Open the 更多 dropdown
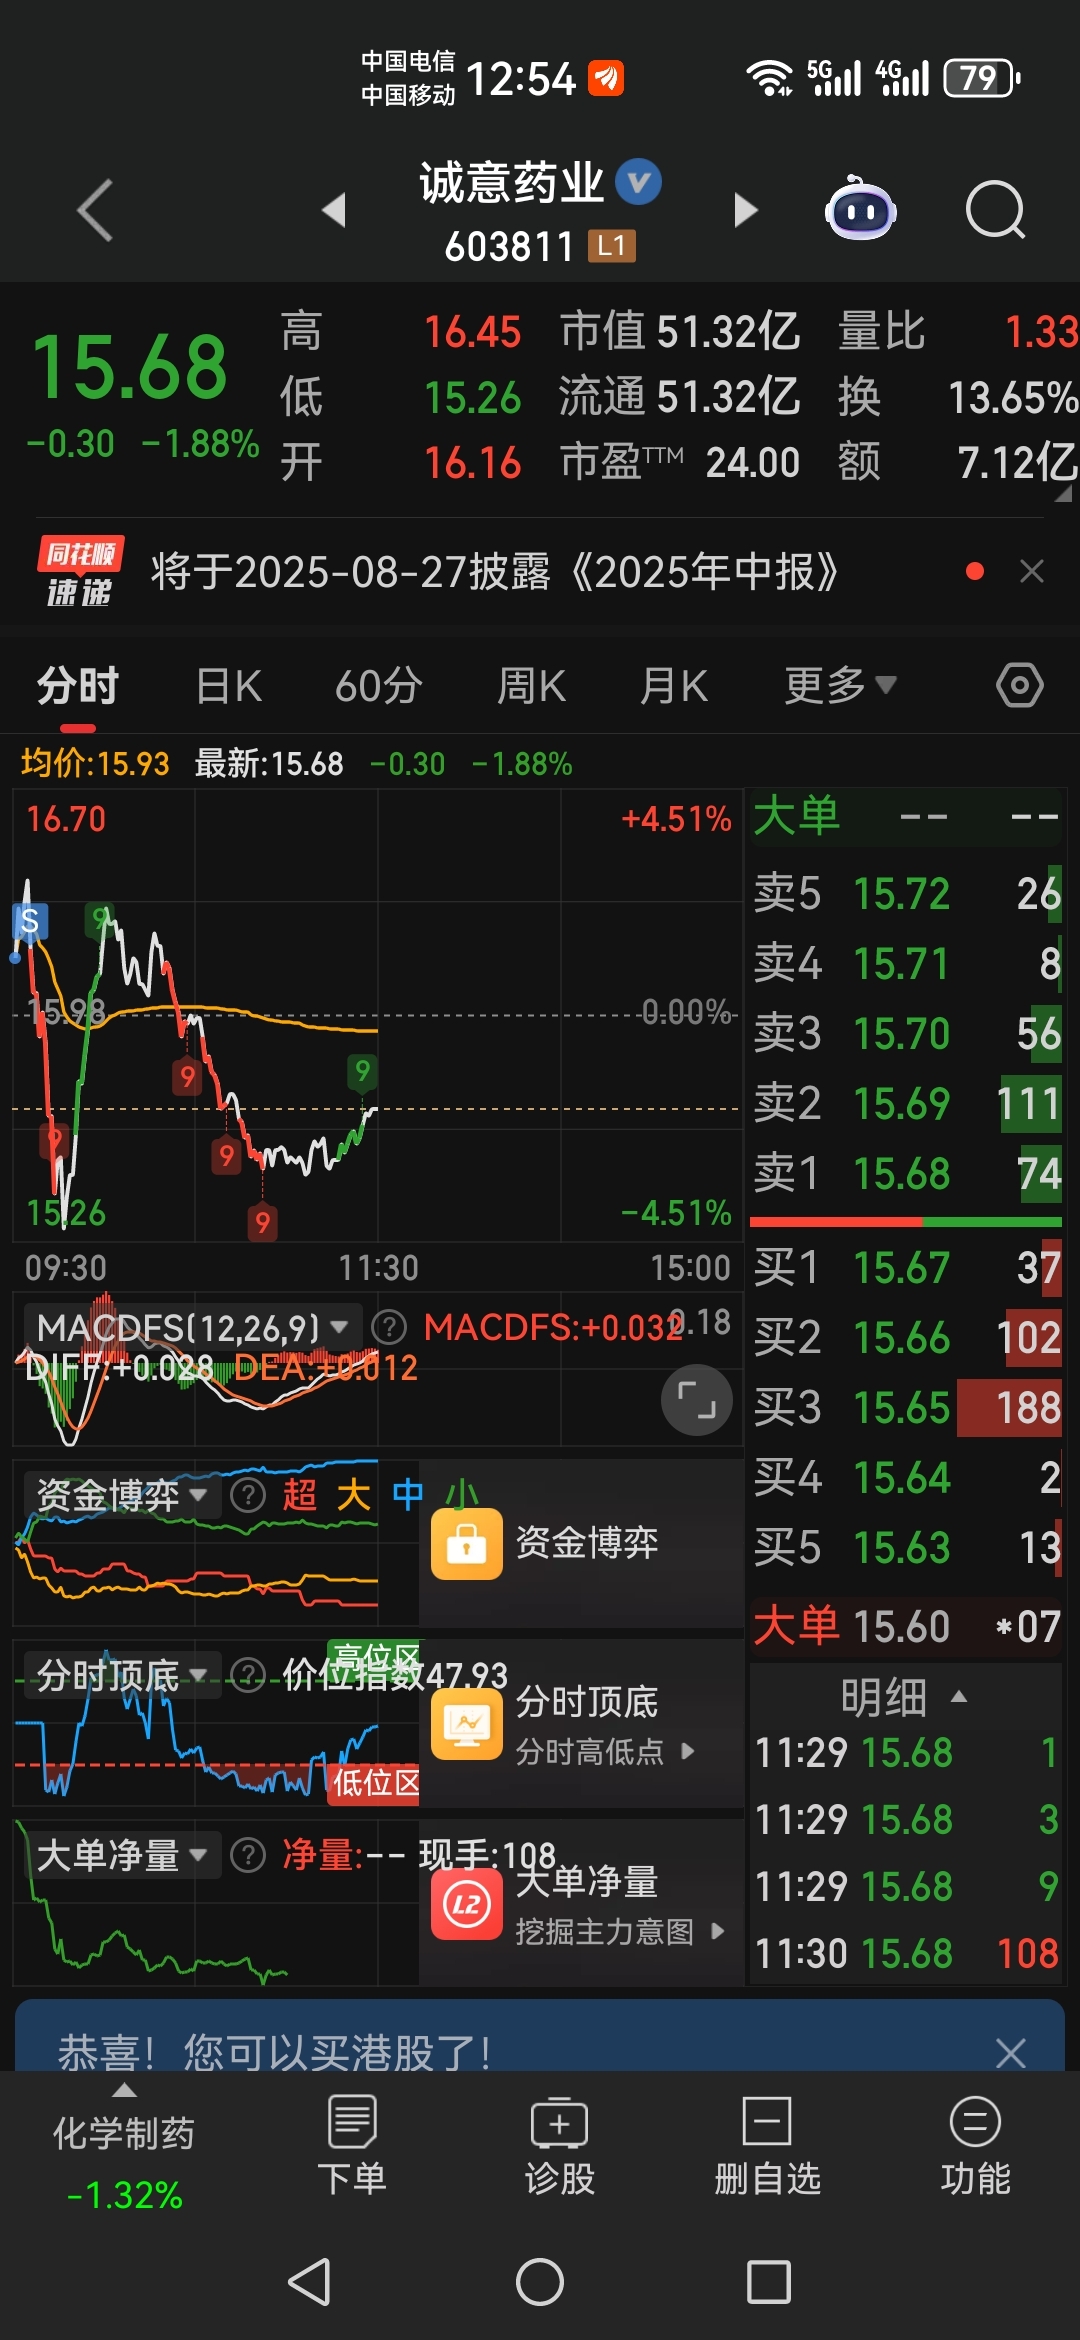 840,686
